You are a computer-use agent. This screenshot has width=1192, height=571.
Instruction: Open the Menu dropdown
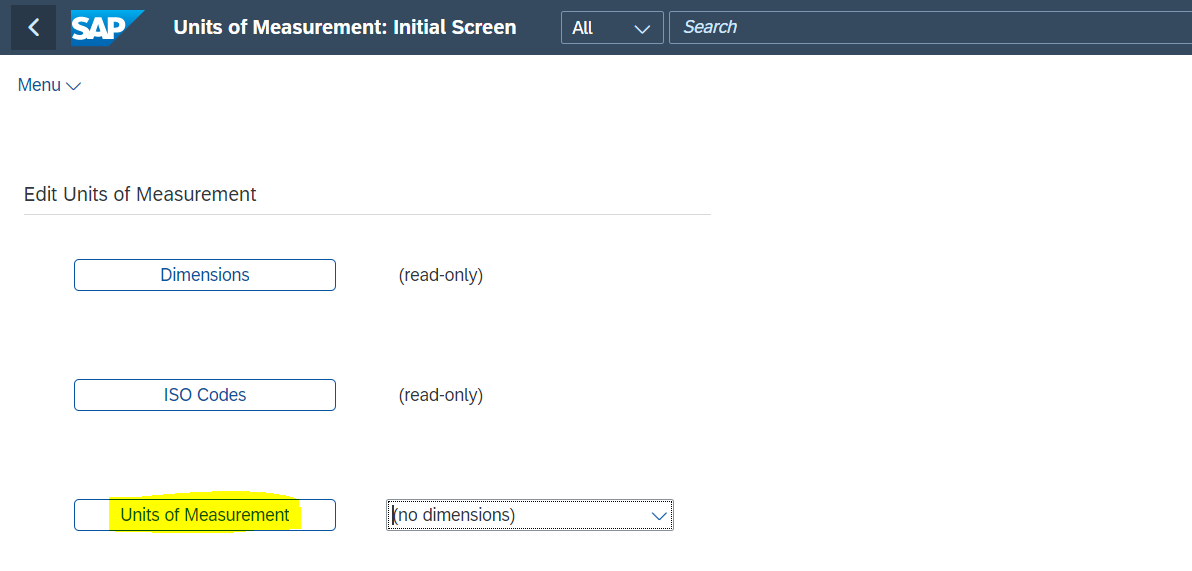(x=49, y=85)
